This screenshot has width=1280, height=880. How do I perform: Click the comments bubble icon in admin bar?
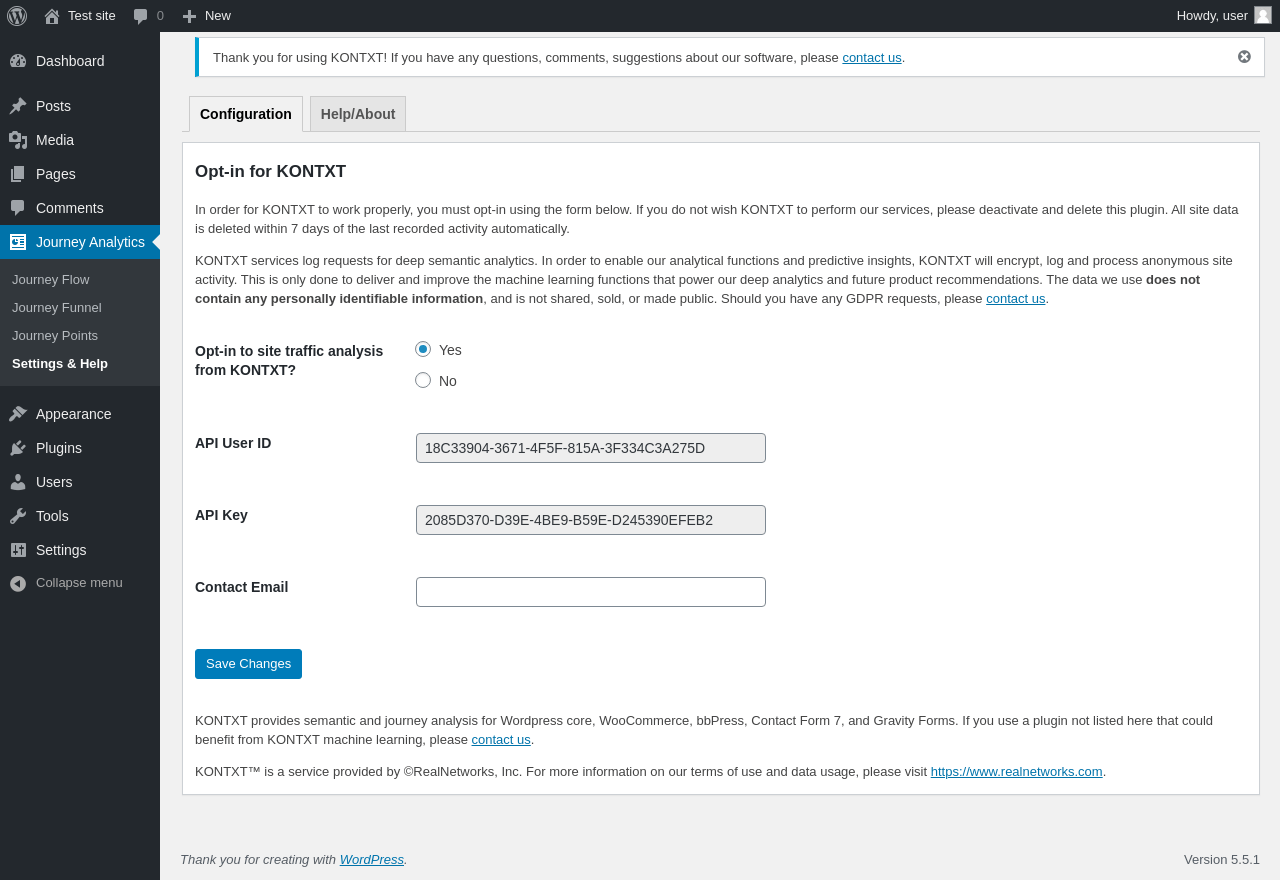(140, 16)
